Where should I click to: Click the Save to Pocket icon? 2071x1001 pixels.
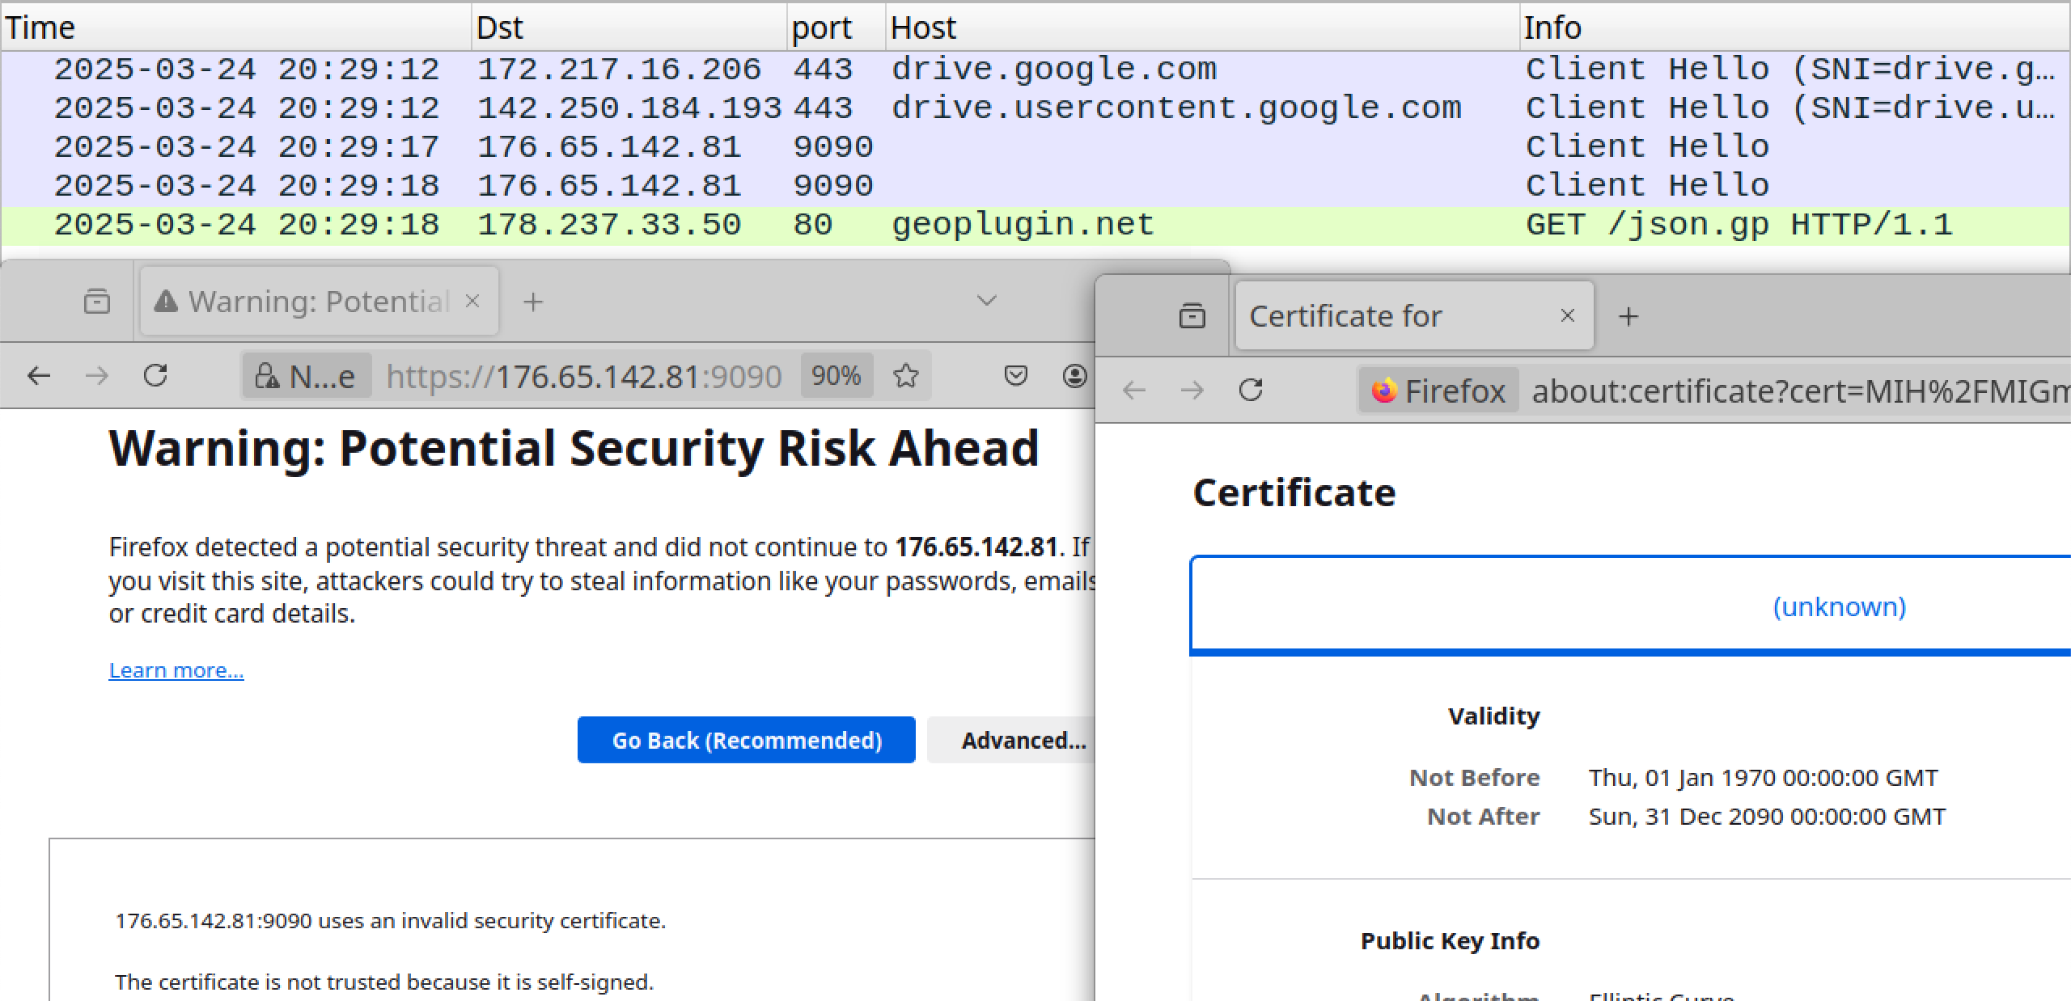pos(1016,376)
